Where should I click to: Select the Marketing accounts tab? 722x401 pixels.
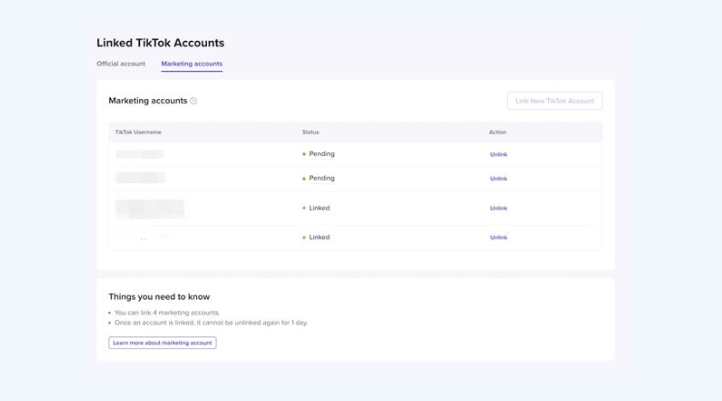click(192, 64)
